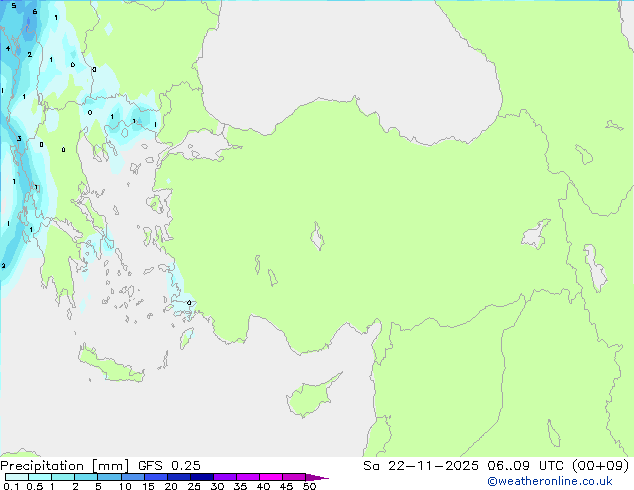
Task: Click the 35–40 mm legend color swatch
Action: point(247,477)
